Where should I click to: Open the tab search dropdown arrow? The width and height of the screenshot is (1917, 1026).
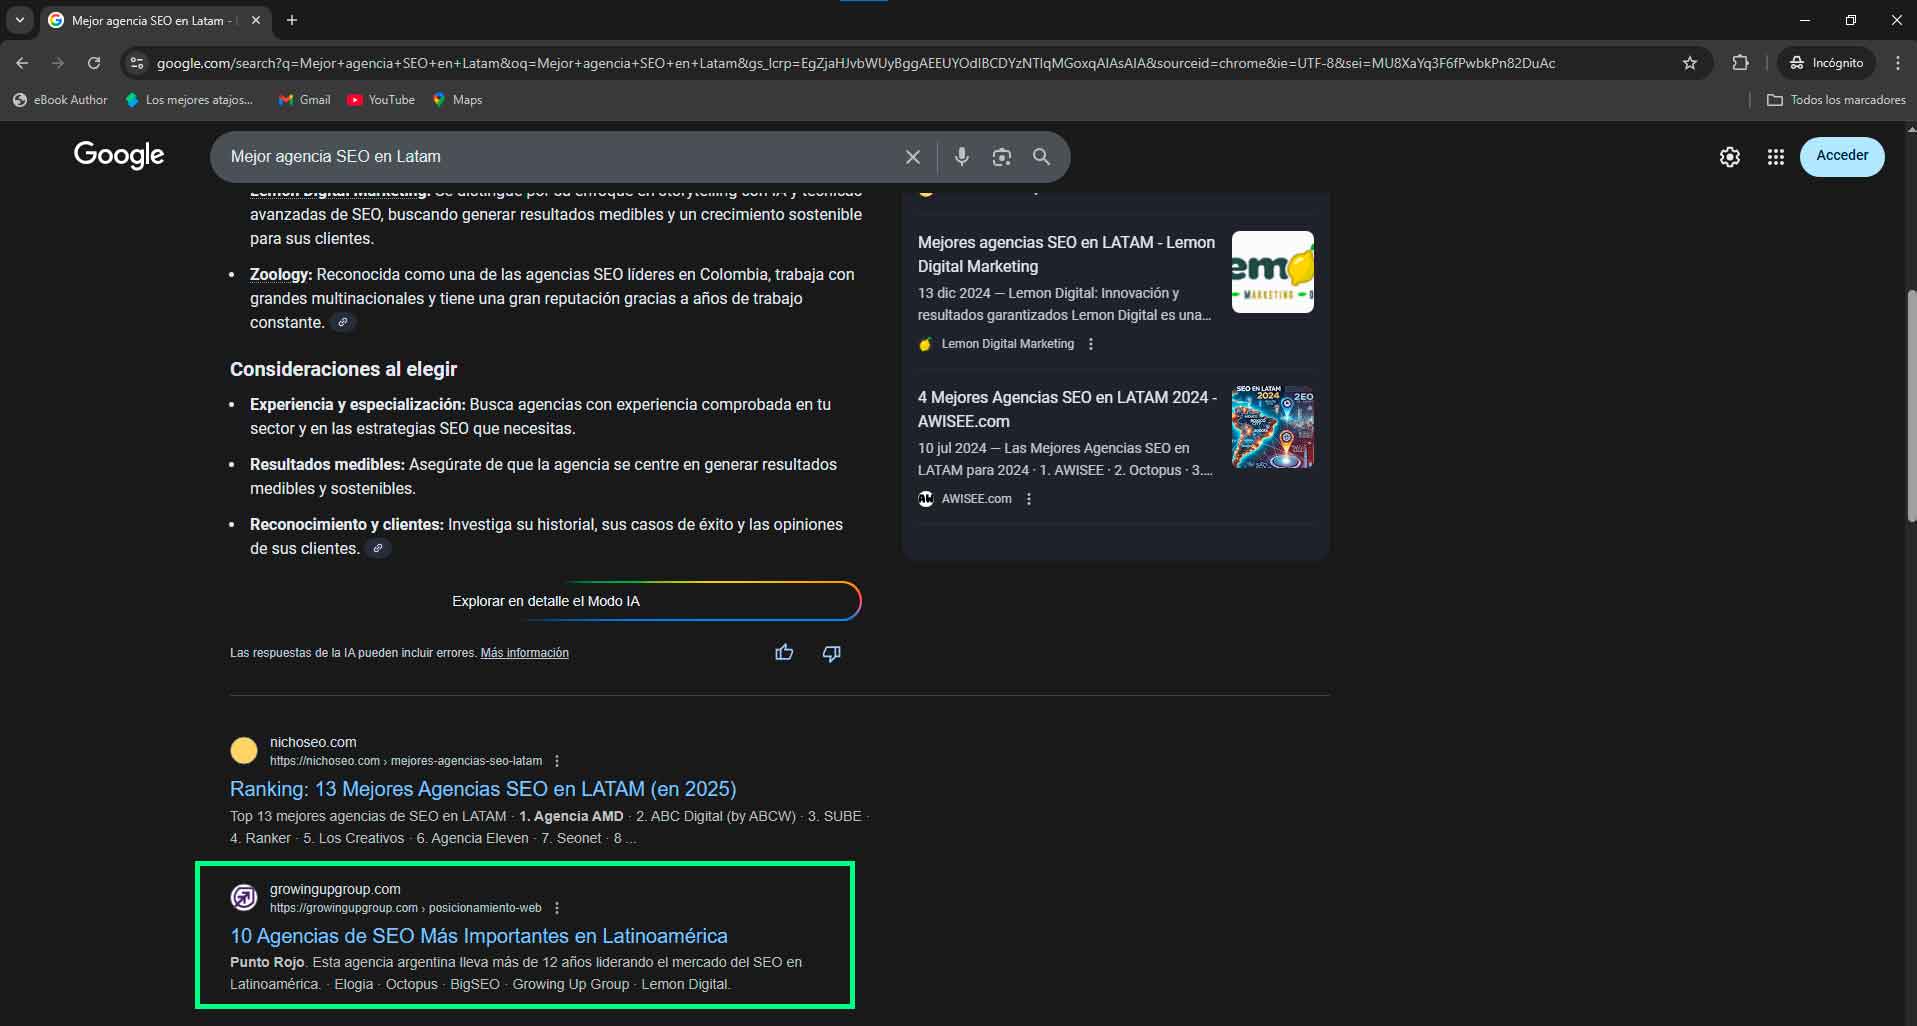coord(19,20)
